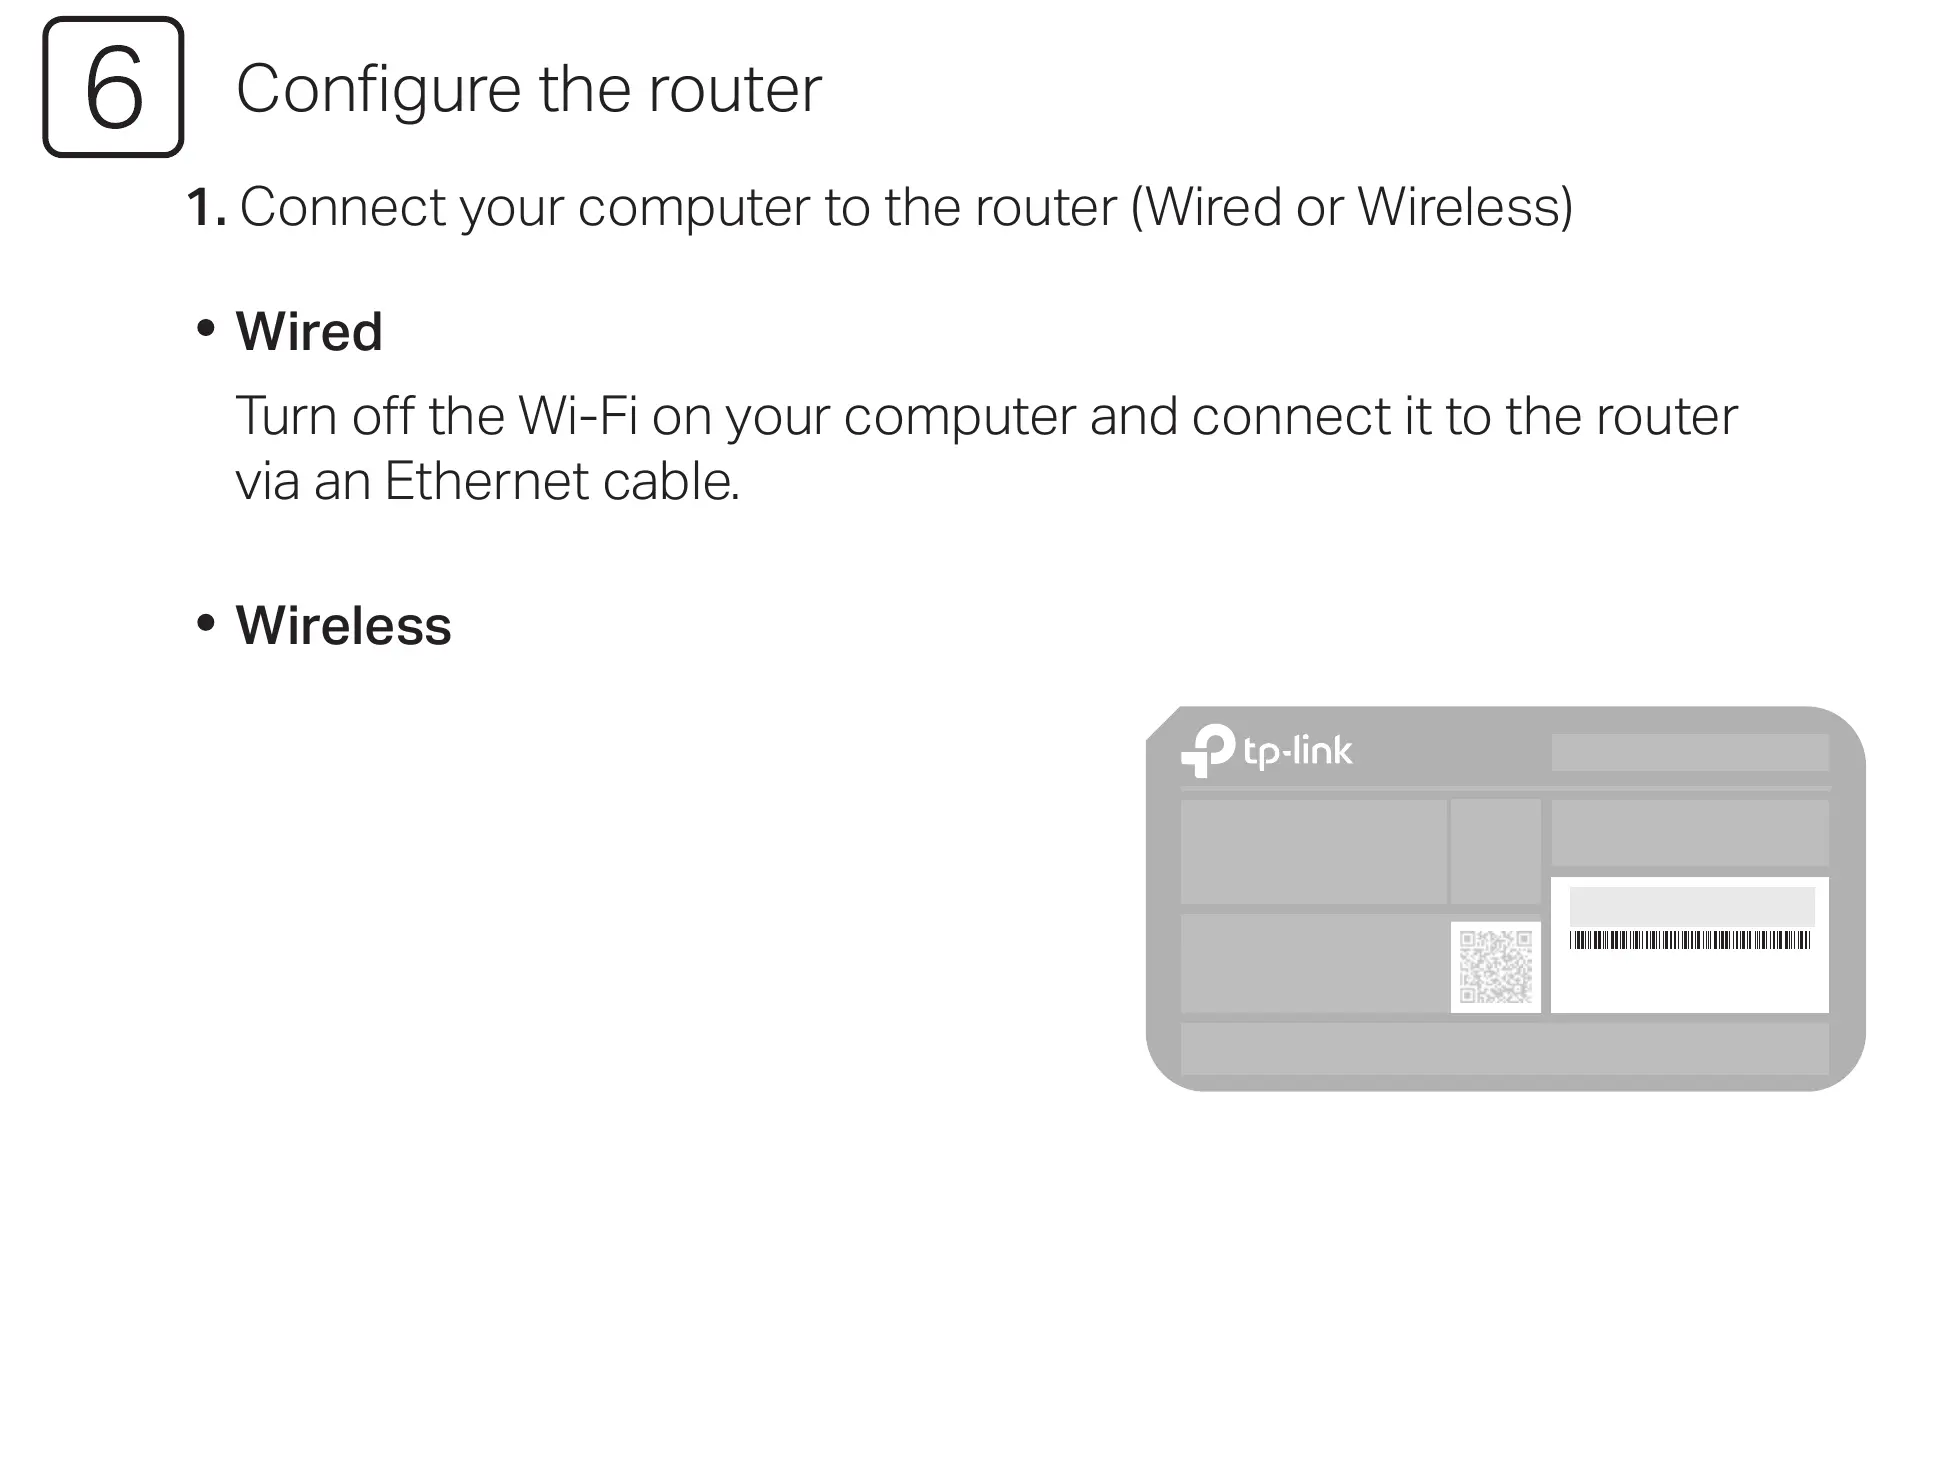Screen dimensions: 1956x1478
Task: Click the bold step number "1."
Action: pos(207,208)
